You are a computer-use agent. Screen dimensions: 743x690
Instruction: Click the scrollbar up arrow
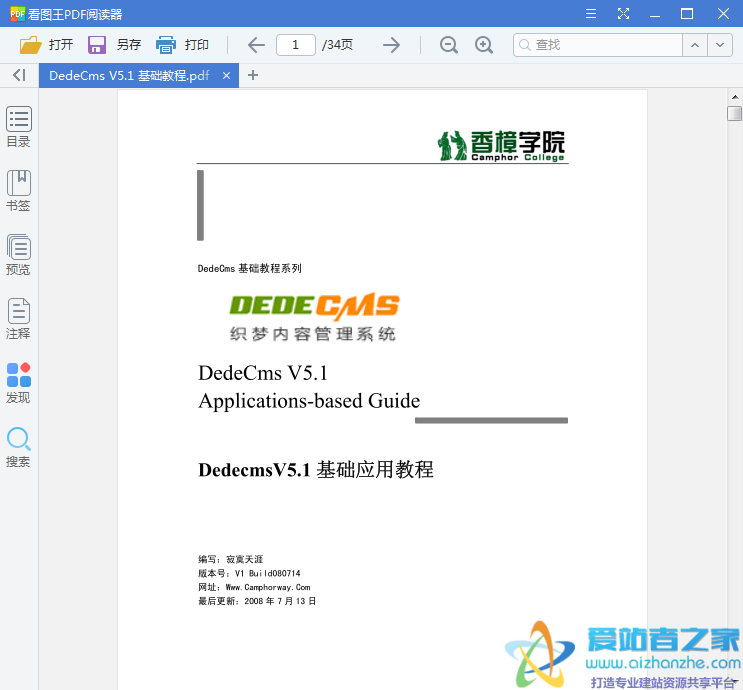pos(734,97)
